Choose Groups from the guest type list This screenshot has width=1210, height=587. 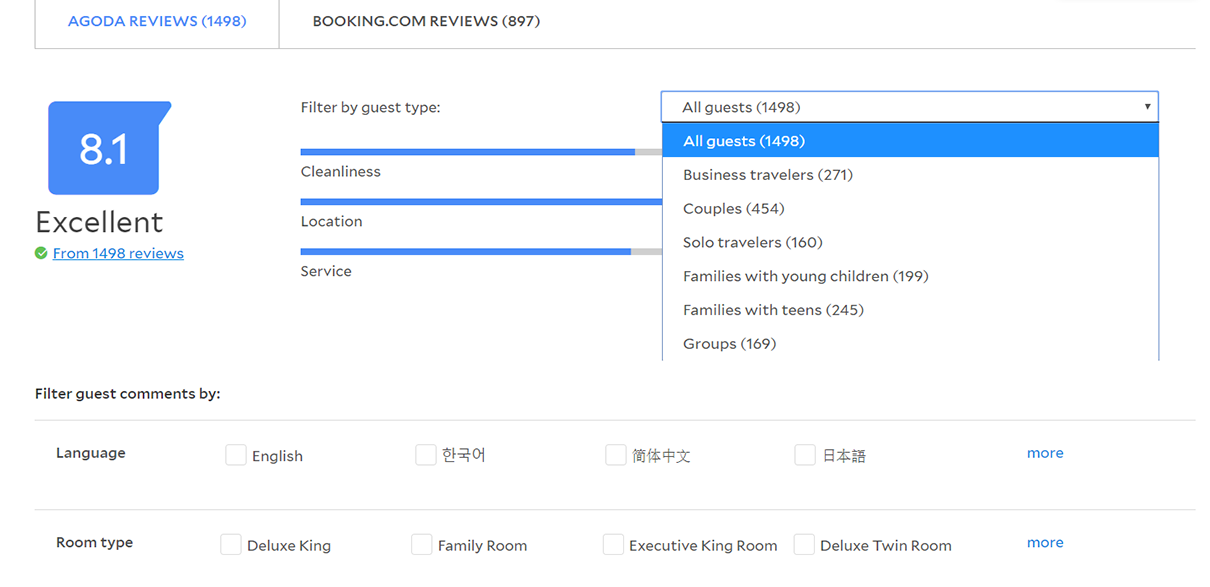point(729,343)
